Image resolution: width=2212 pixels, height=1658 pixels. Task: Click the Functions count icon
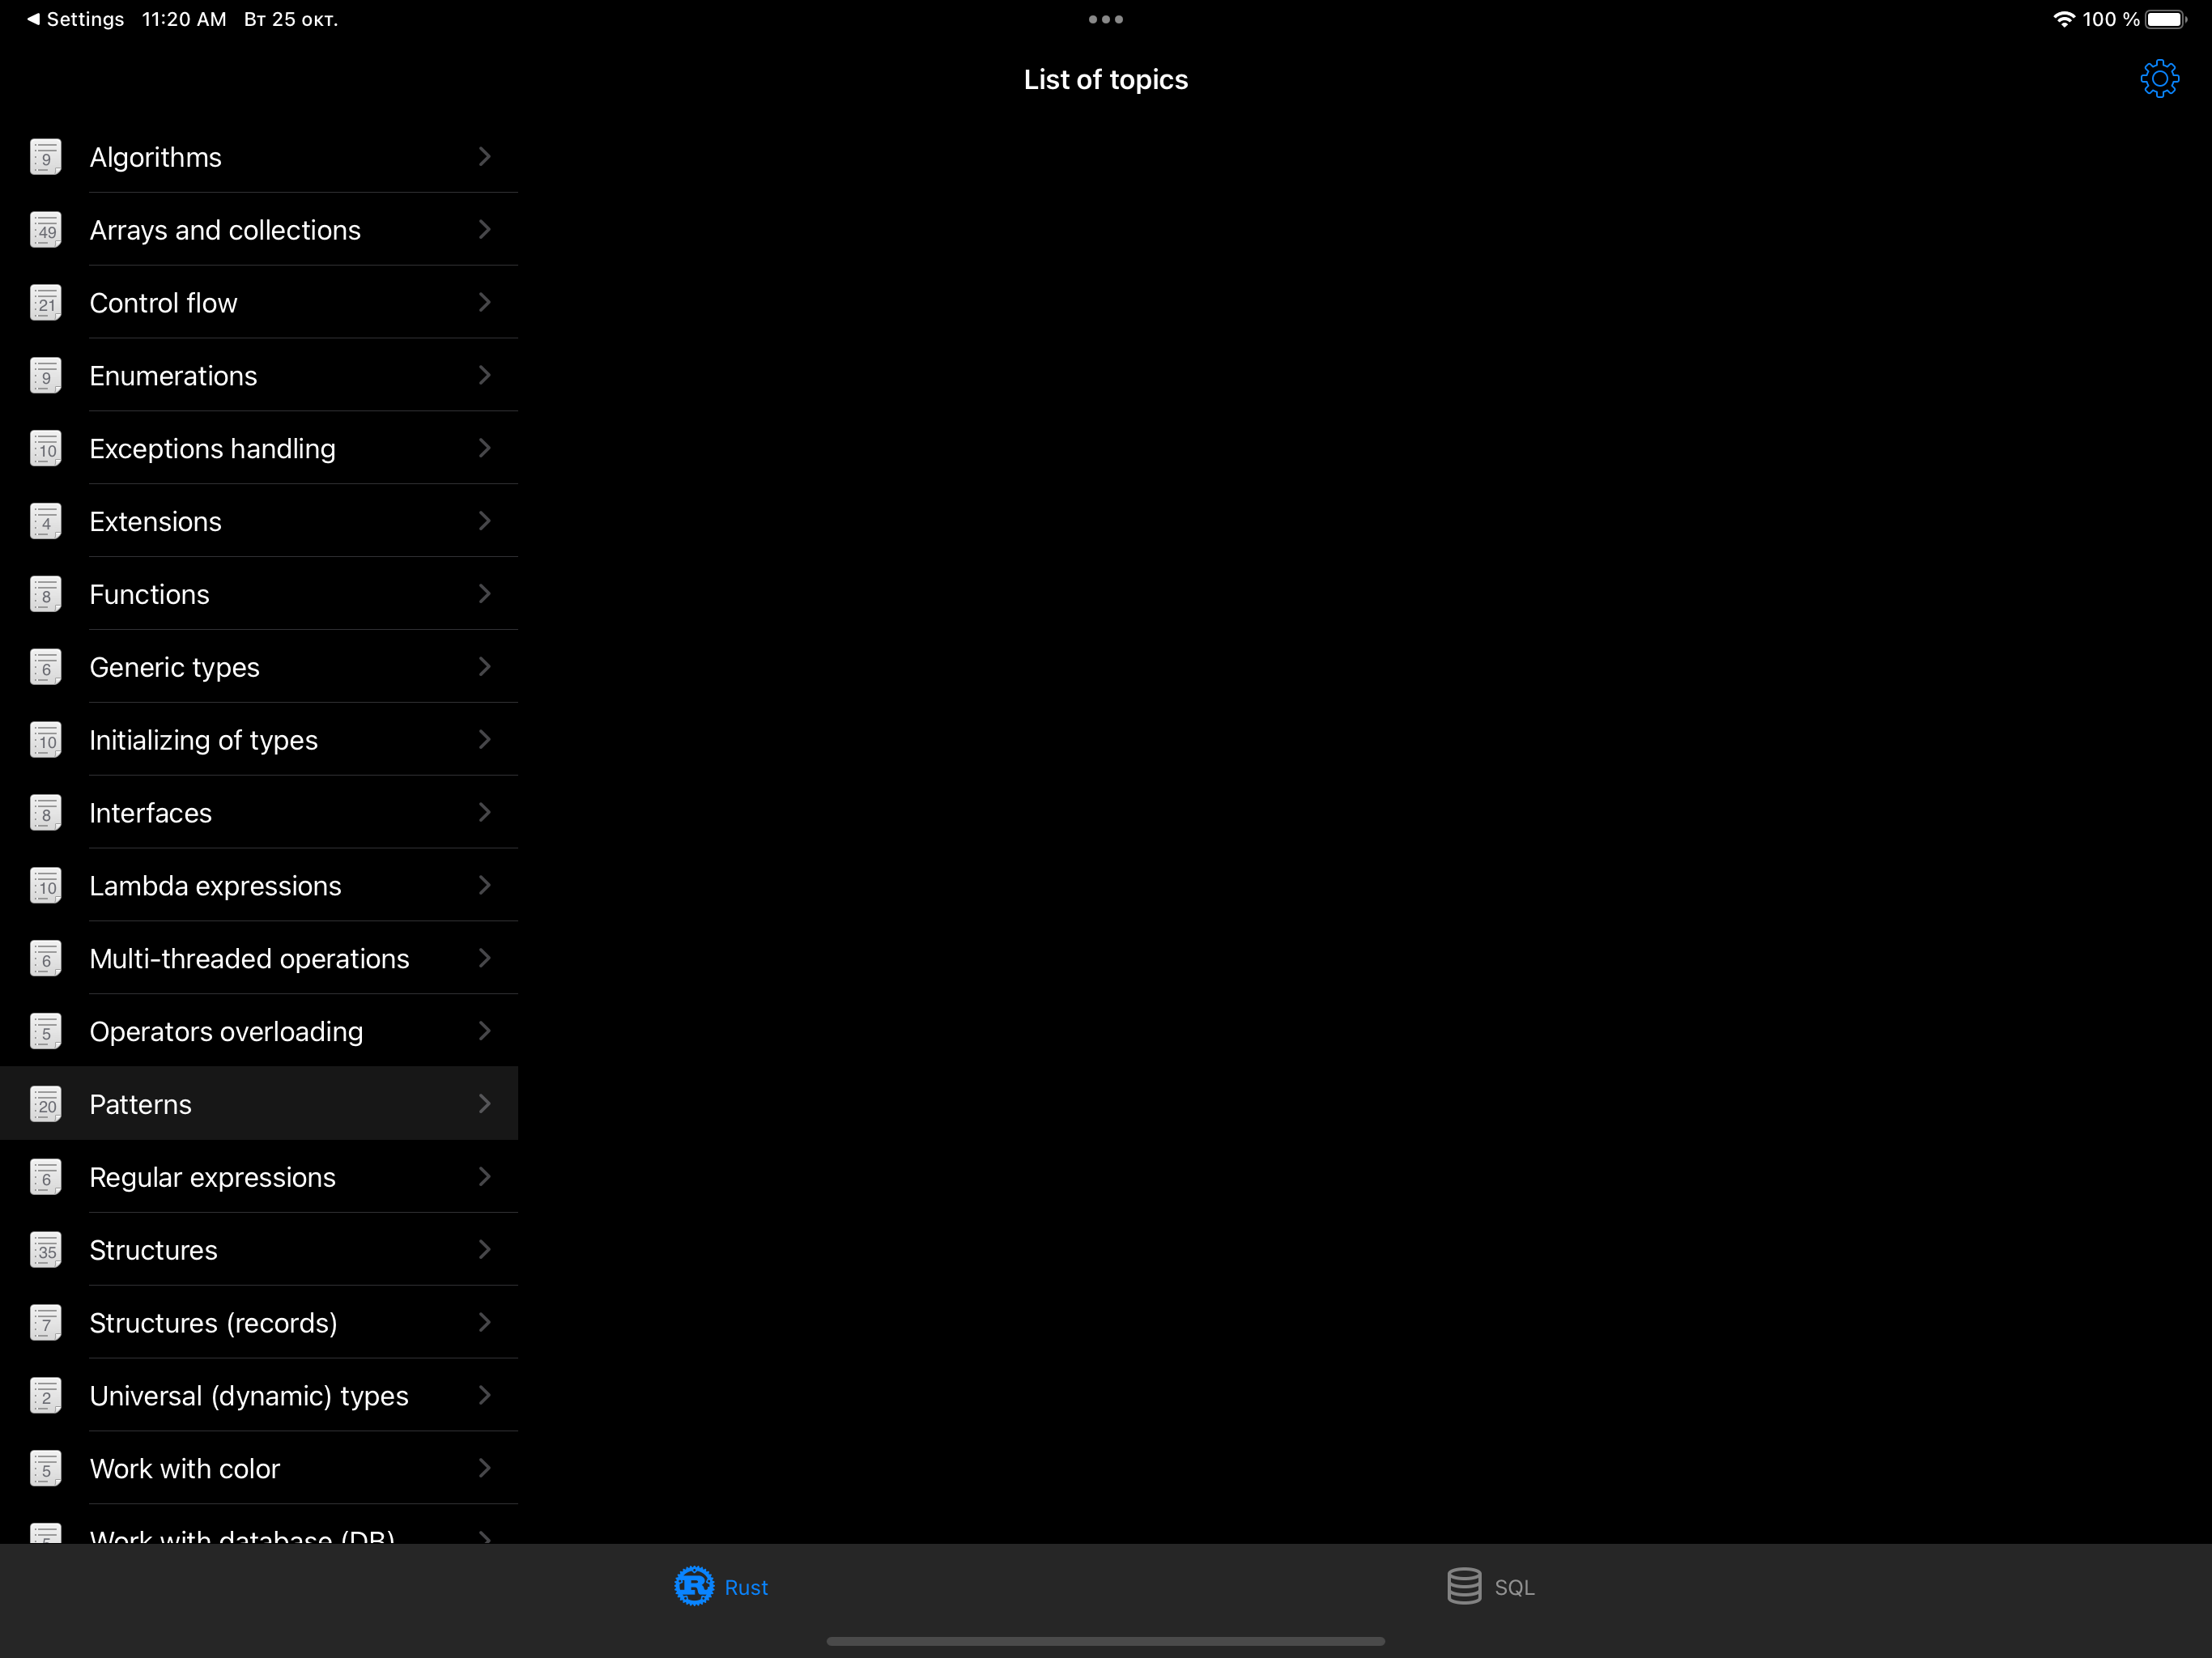[46, 595]
